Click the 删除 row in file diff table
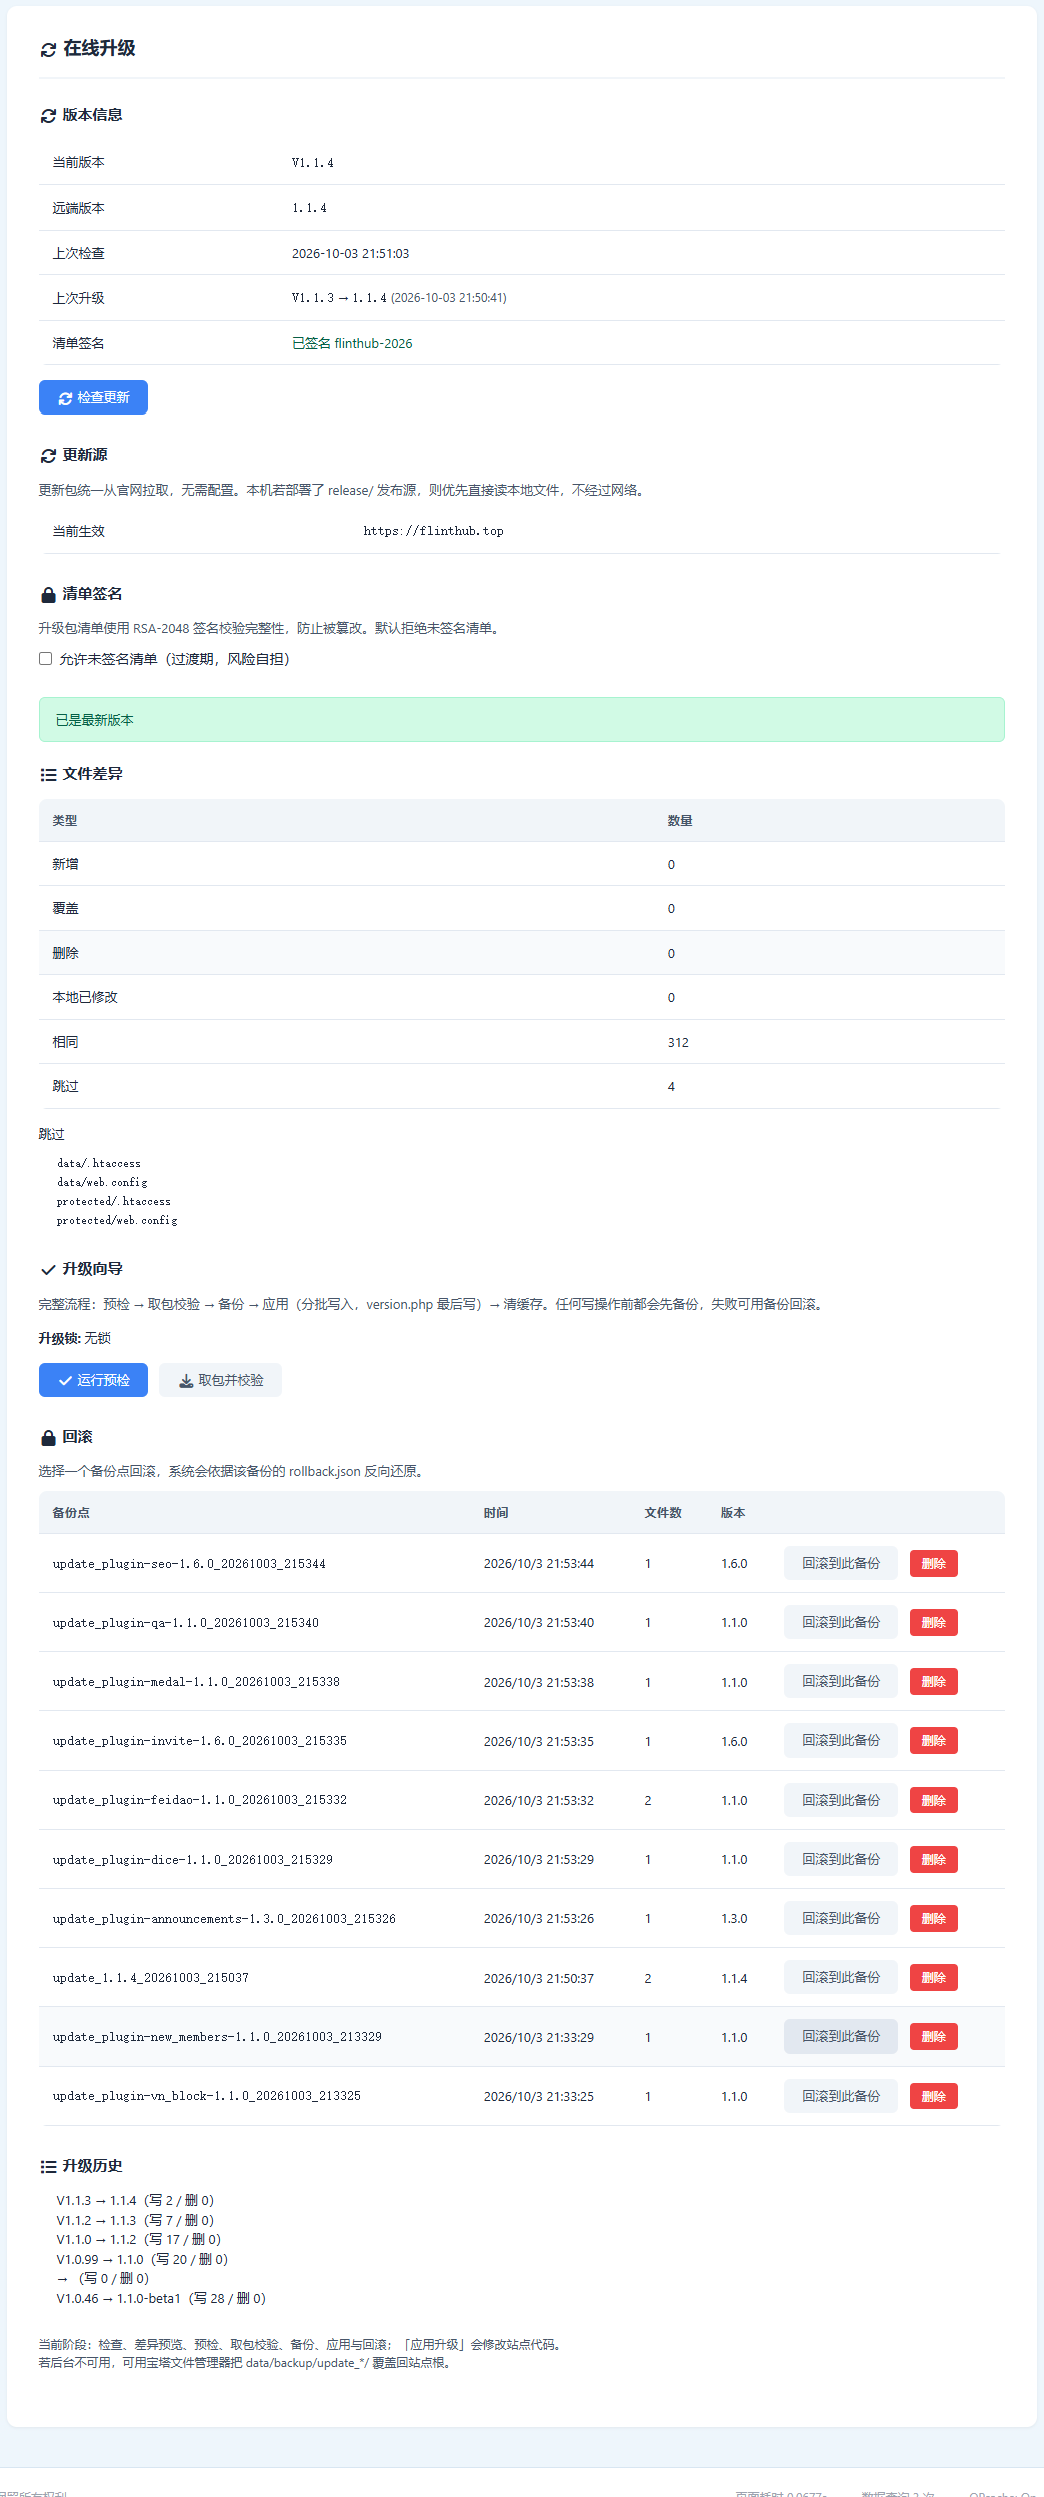Image resolution: width=1044 pixels, height=2497 pixels. [x=522, y=953]
